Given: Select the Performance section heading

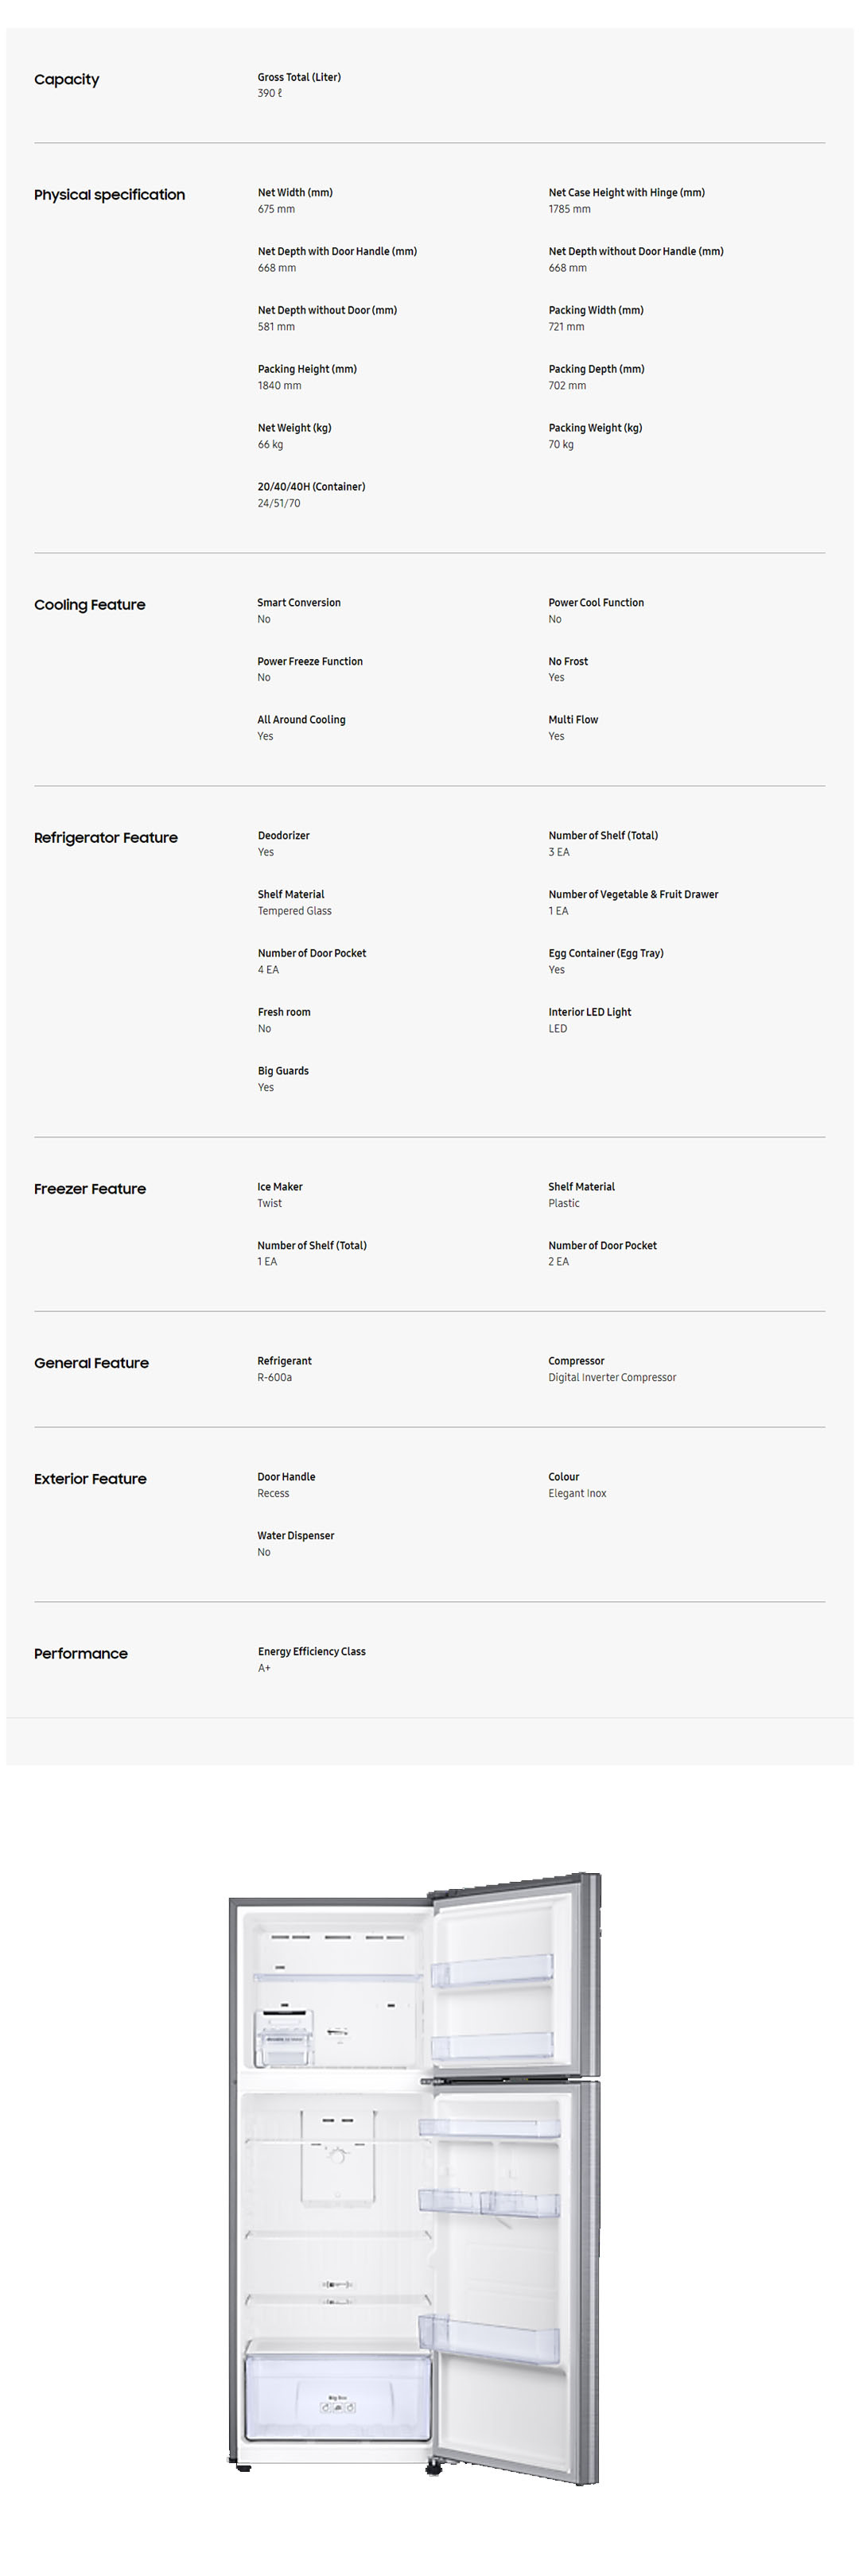Looking at the screenshot, I should (x=80, y=1654).
